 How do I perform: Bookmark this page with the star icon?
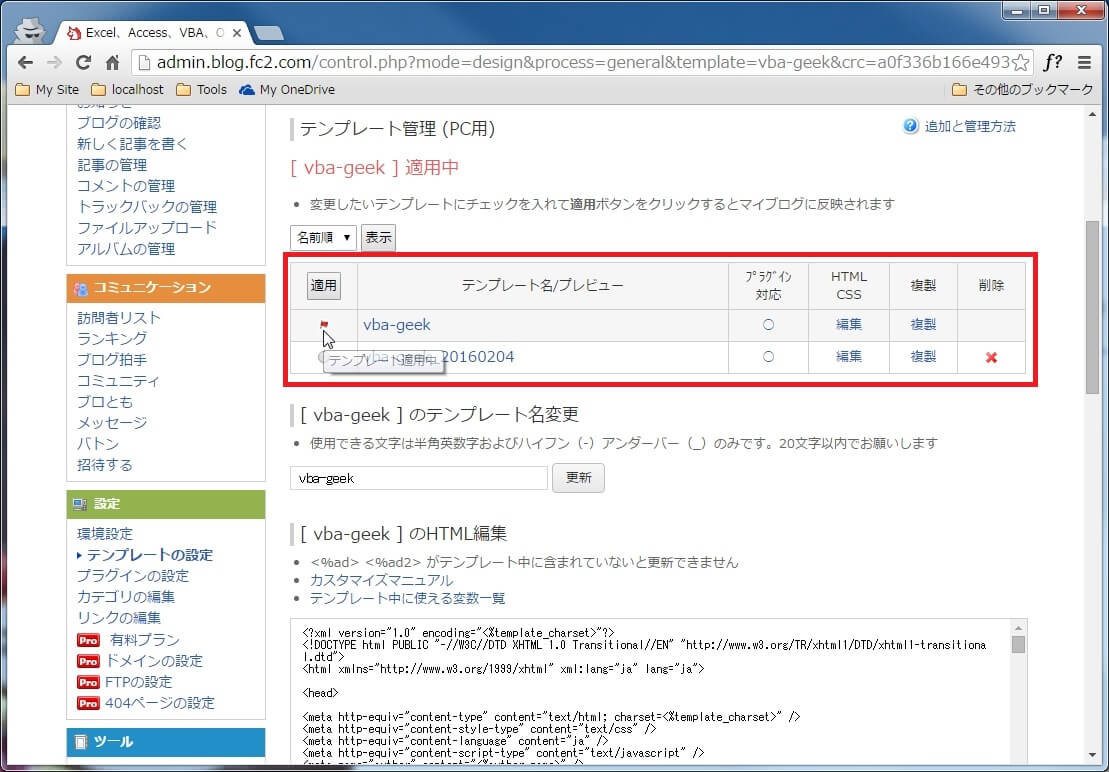pos(1020,62)
